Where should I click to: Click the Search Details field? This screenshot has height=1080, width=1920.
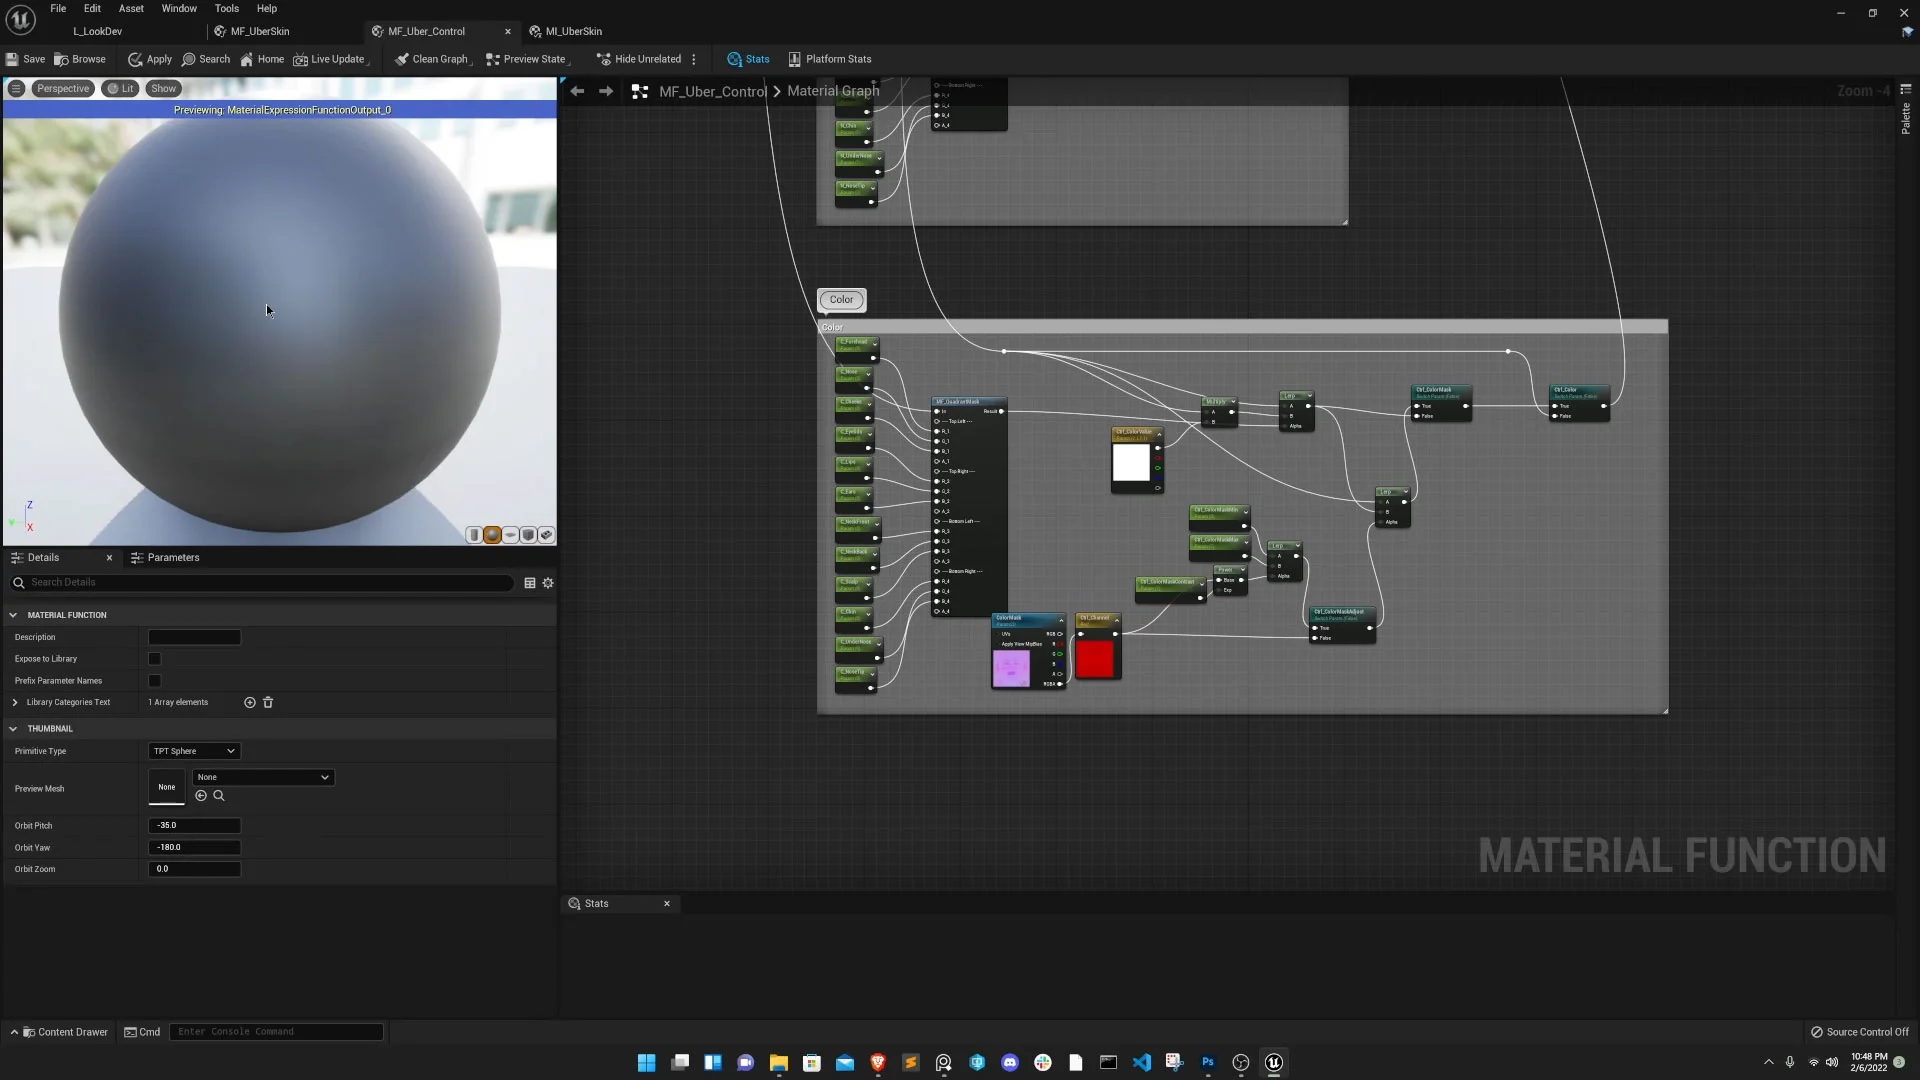point(262,583)
